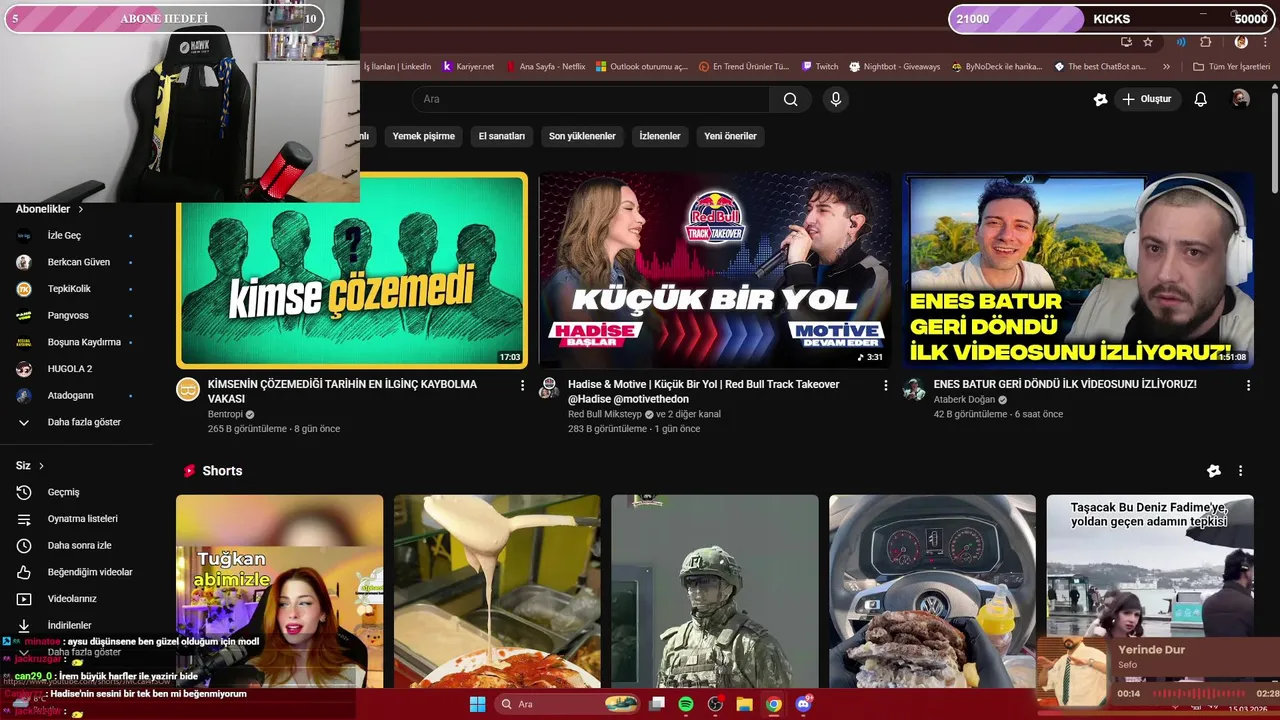Select the İzlenenler filter chip
The image size is (1280, 720).
(x=660, y=136)
